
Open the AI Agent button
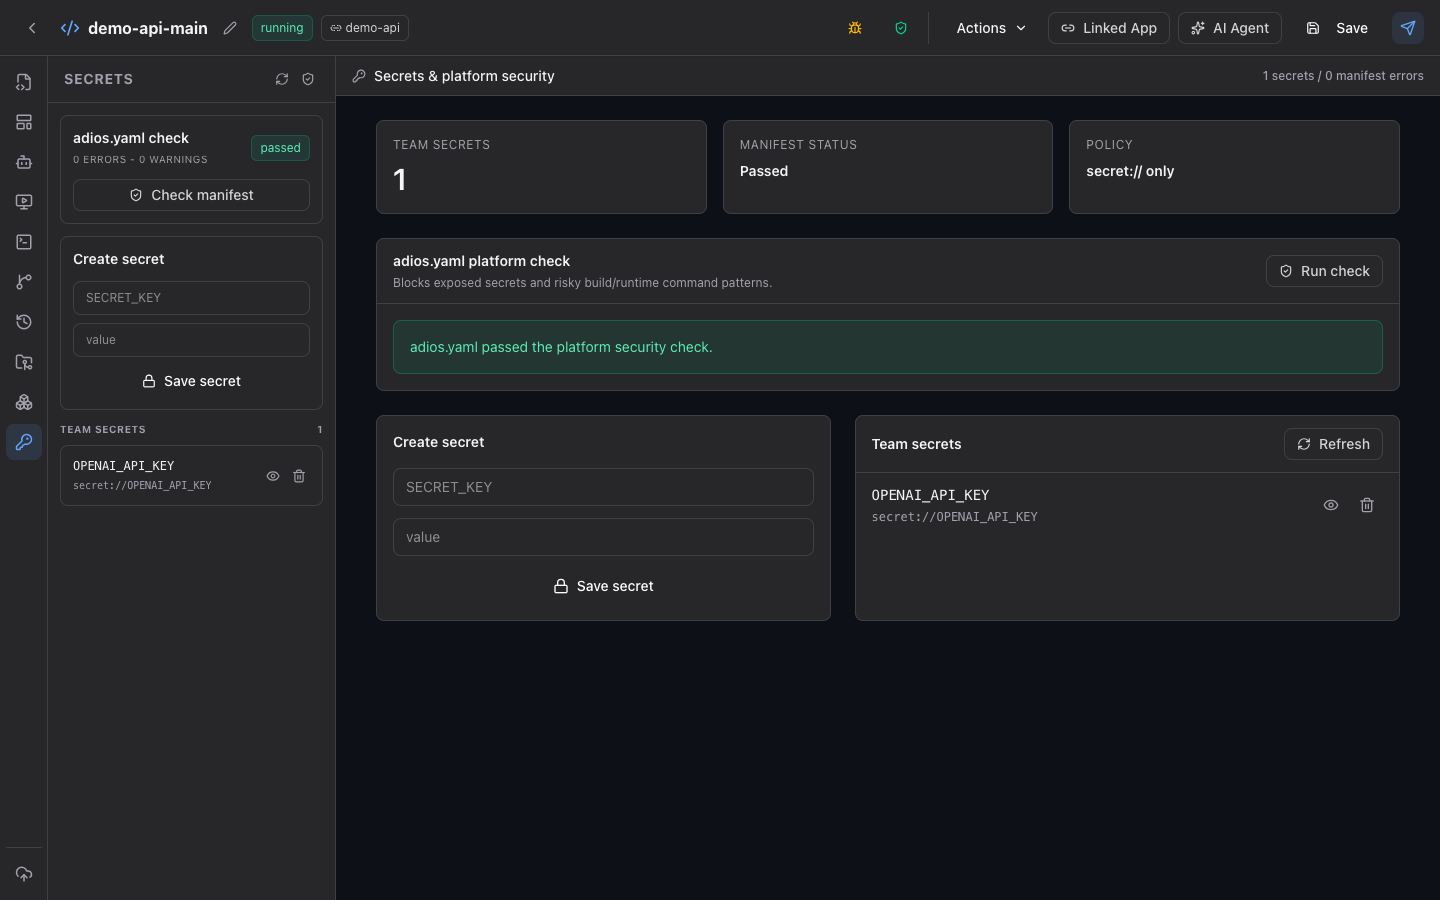1230,28
